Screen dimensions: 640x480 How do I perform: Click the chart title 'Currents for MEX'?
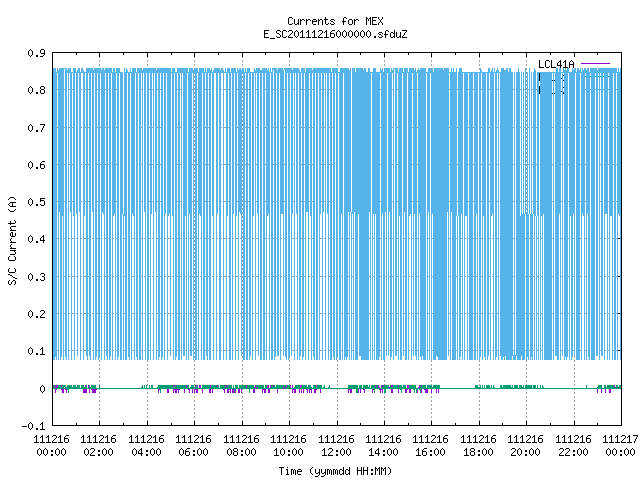pyautogui.click(x=335, y=21)
